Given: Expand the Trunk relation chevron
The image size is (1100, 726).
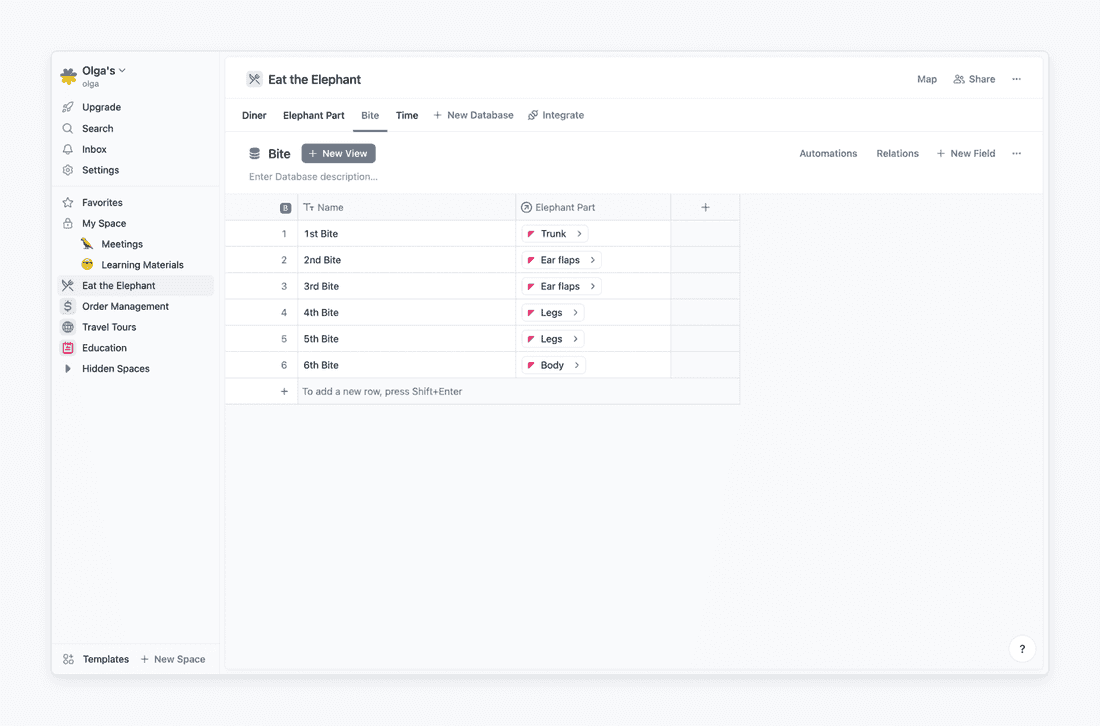Looking at the screenshot, I should [x=579, y=234].
